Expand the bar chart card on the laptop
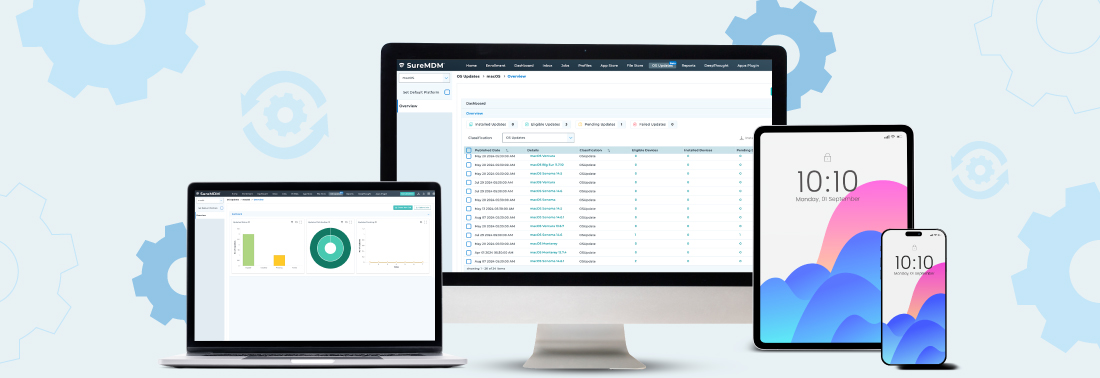 (300, 222)
